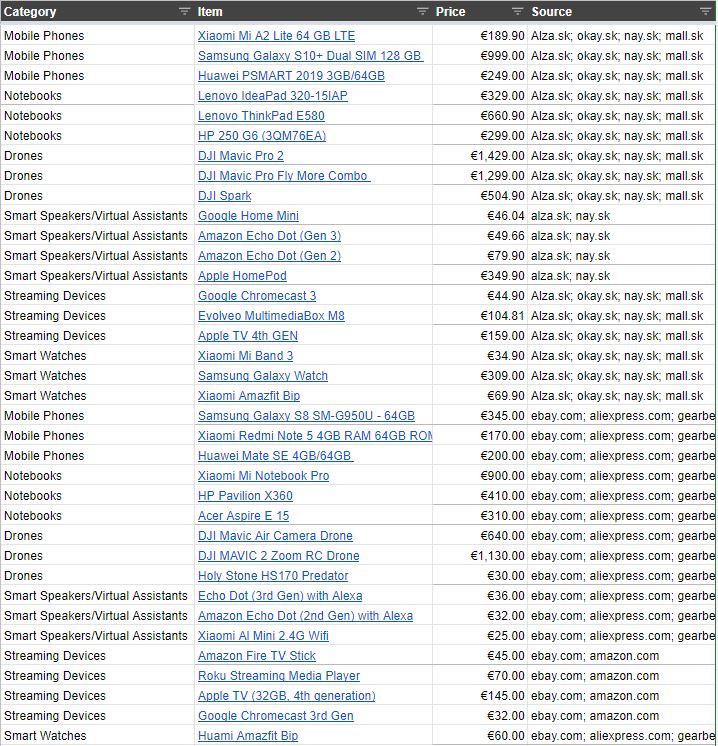
Task: Select the Source header cell
Action: click(622, 11)
